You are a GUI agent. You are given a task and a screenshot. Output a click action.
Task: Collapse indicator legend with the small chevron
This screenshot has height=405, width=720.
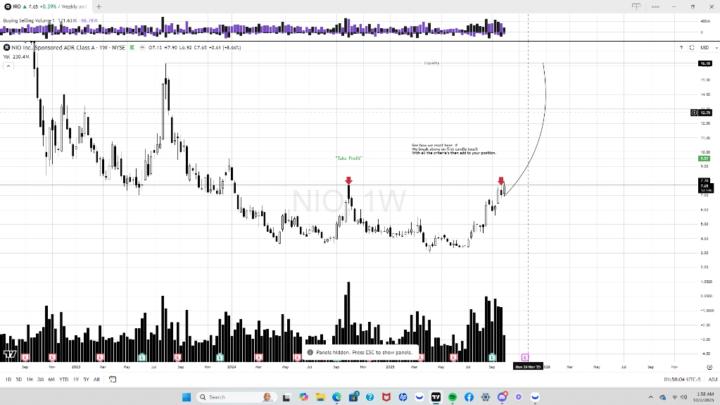coord(8,66)
